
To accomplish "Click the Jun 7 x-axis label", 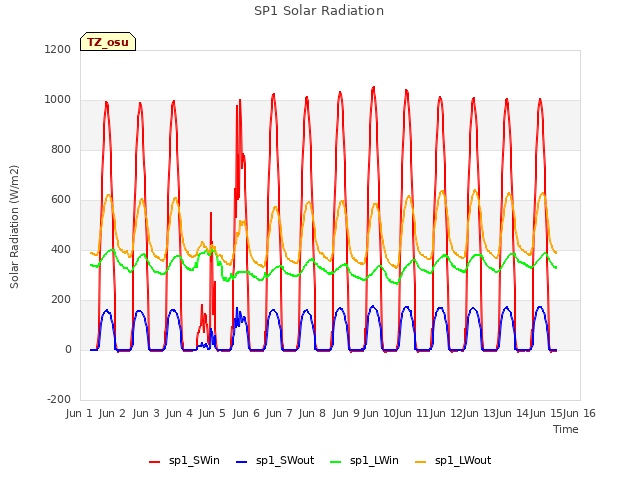I will (x=279, y=413).
